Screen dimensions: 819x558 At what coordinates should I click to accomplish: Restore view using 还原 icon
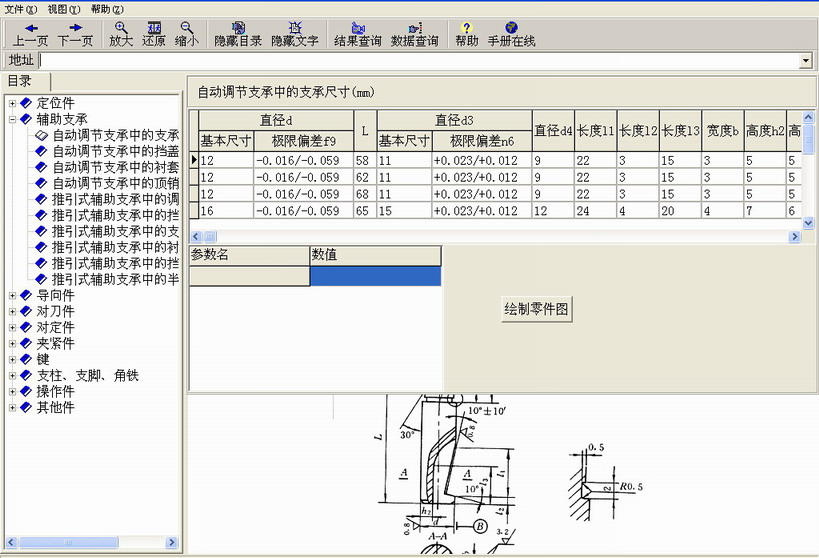coord(154,34)
